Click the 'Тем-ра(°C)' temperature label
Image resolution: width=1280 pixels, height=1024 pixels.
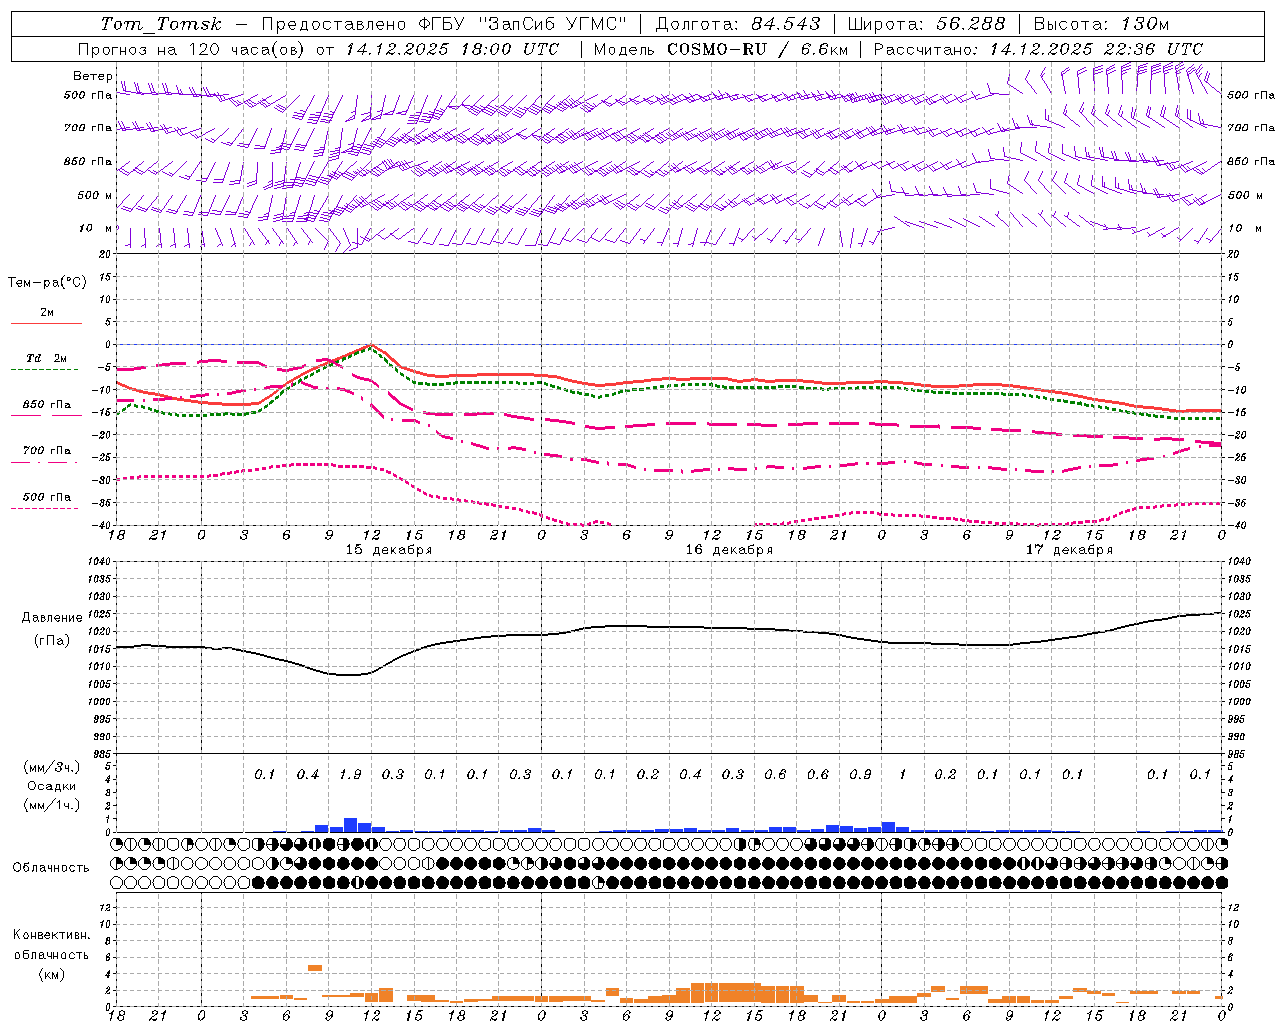pyautogui.click(x=47, y=283)
